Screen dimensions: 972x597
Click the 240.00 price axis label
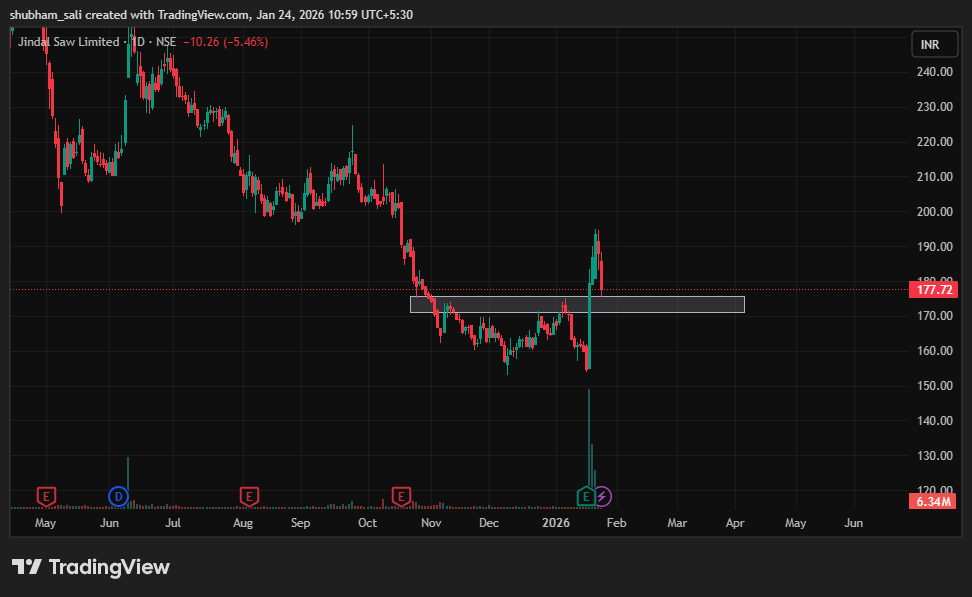coord(934,72)
